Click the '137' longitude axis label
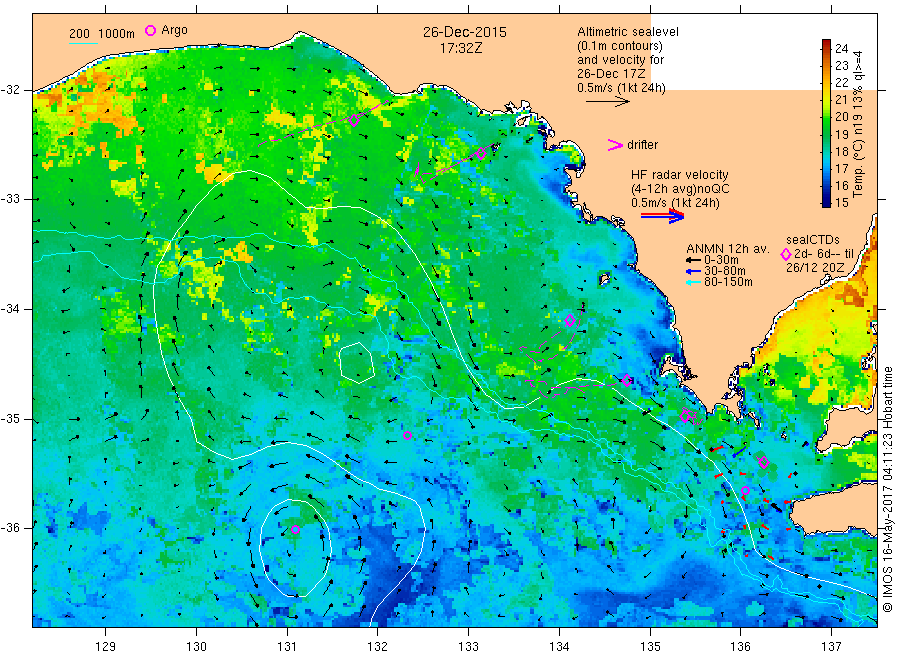Screen dimensions: 900x660 click(832, 647)
